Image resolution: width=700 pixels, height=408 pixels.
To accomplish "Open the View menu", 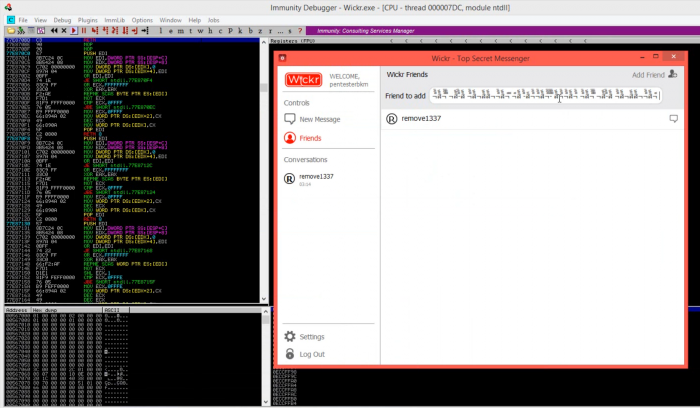I will [40, 20].
